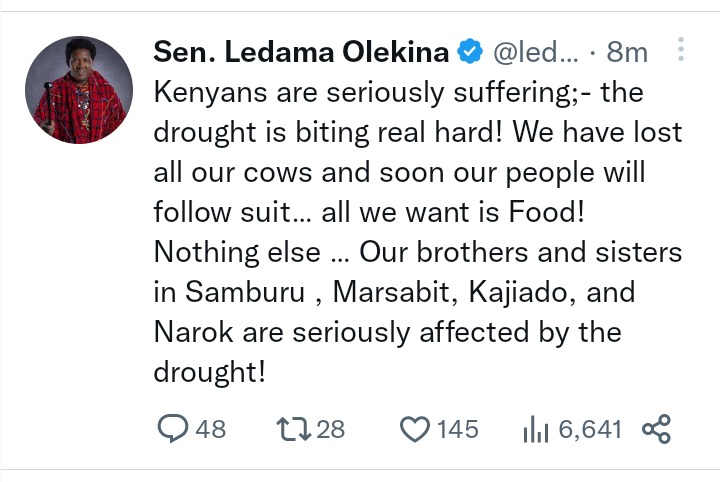The image size is (720, 482).
Task: Click the 48 replies count
Action: 211,429
